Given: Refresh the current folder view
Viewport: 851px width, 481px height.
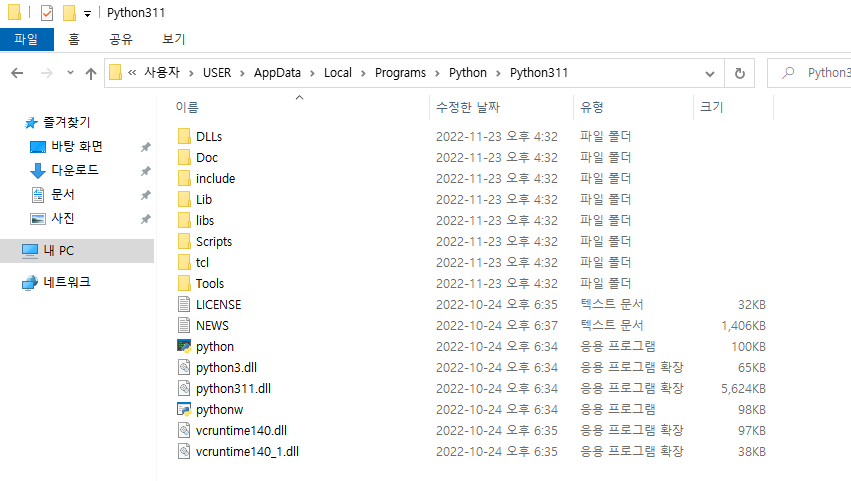Looking at the screenshot, I should coord(740,73).
